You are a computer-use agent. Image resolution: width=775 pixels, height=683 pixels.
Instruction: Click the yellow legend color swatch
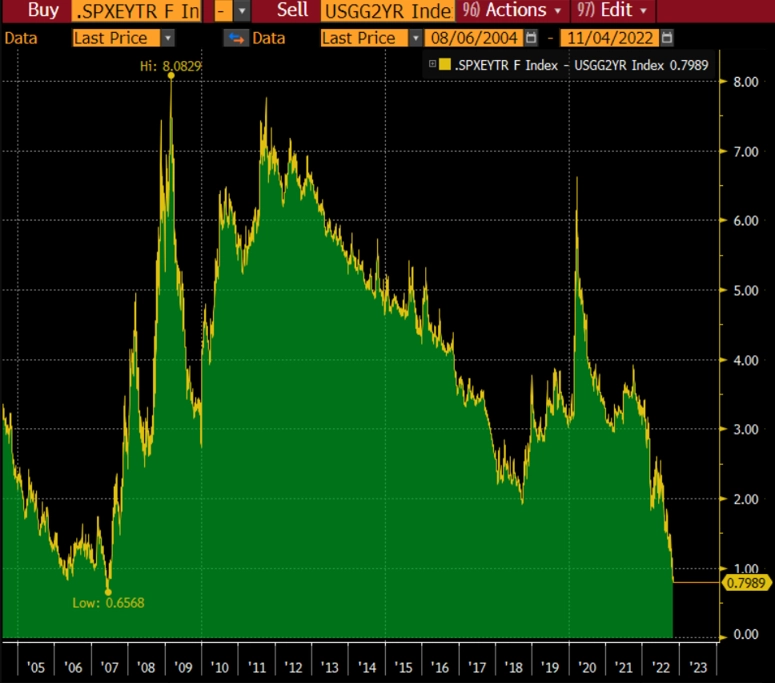[445, 64]
